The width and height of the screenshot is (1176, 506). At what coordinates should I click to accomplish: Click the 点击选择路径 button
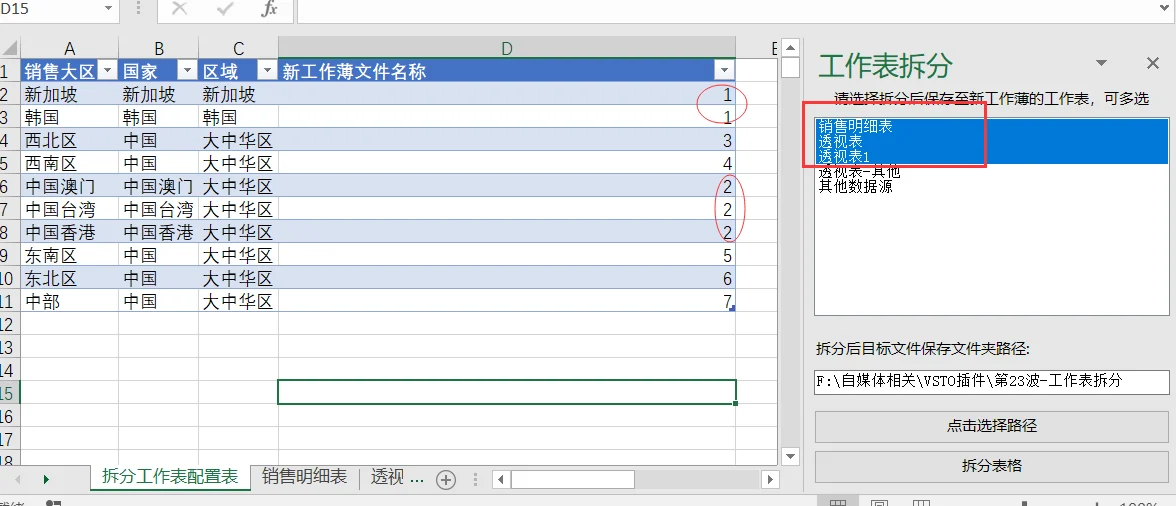pyautogui.click(x=992, y=426)
